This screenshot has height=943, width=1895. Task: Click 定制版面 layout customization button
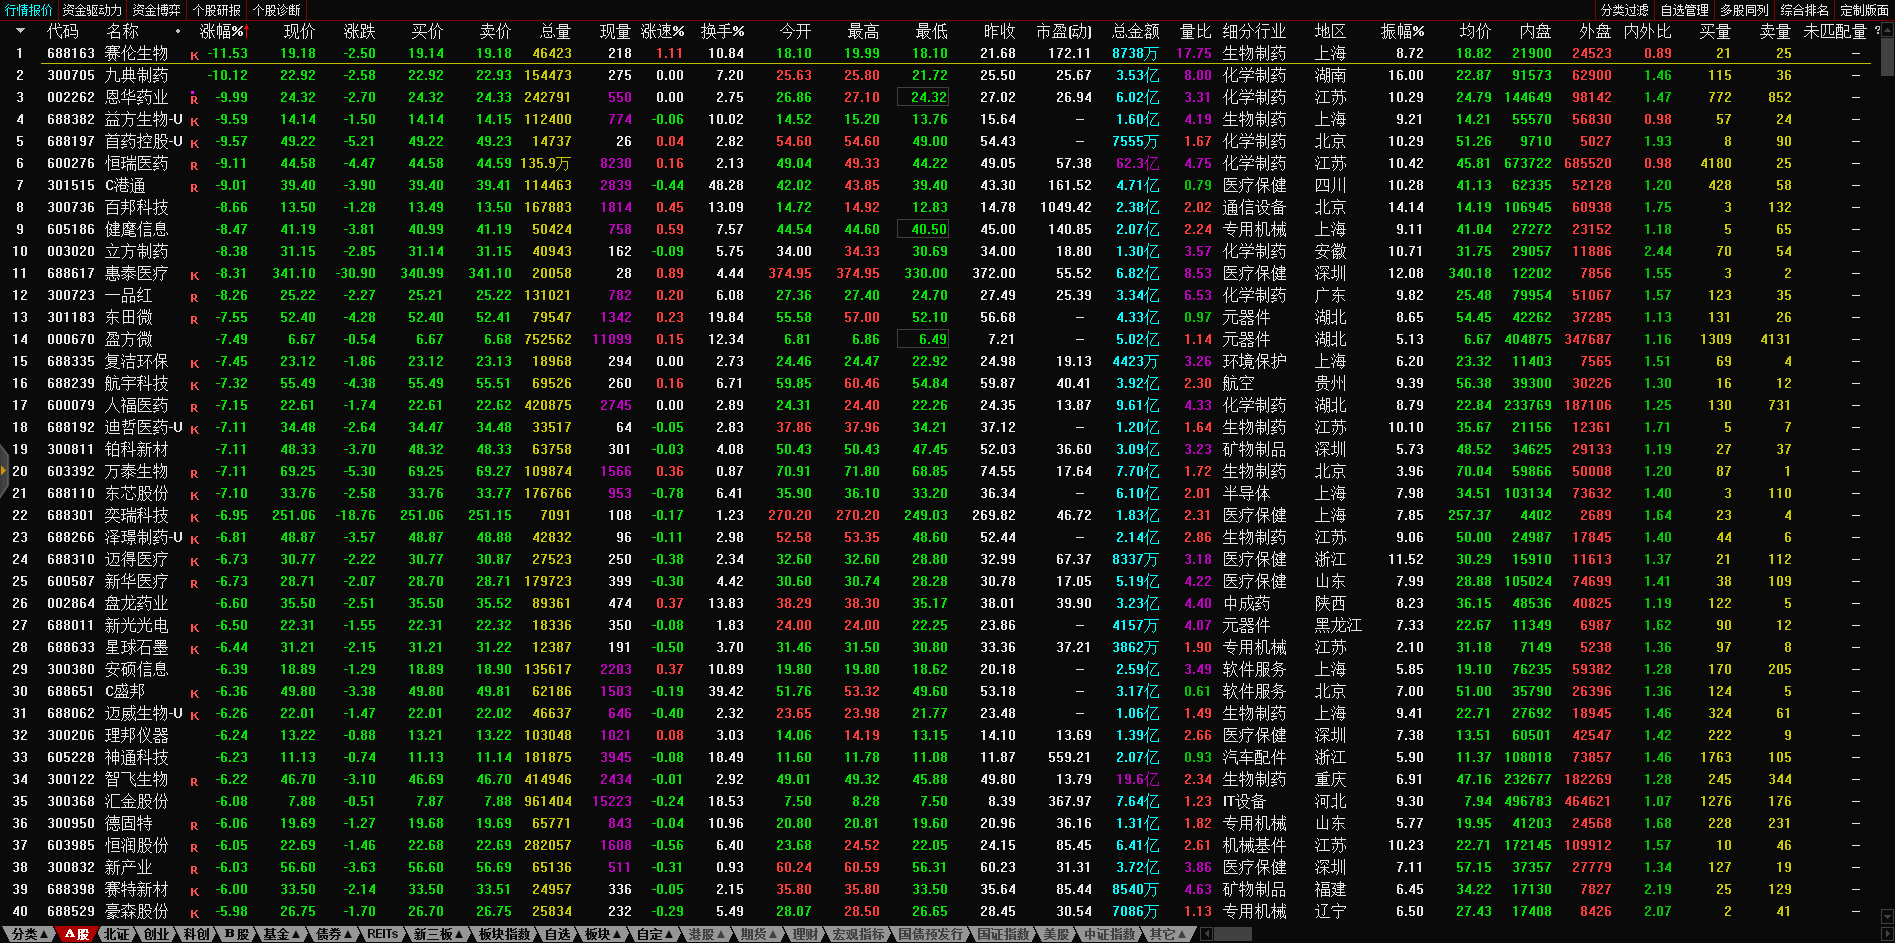(x=1864, y=10)
